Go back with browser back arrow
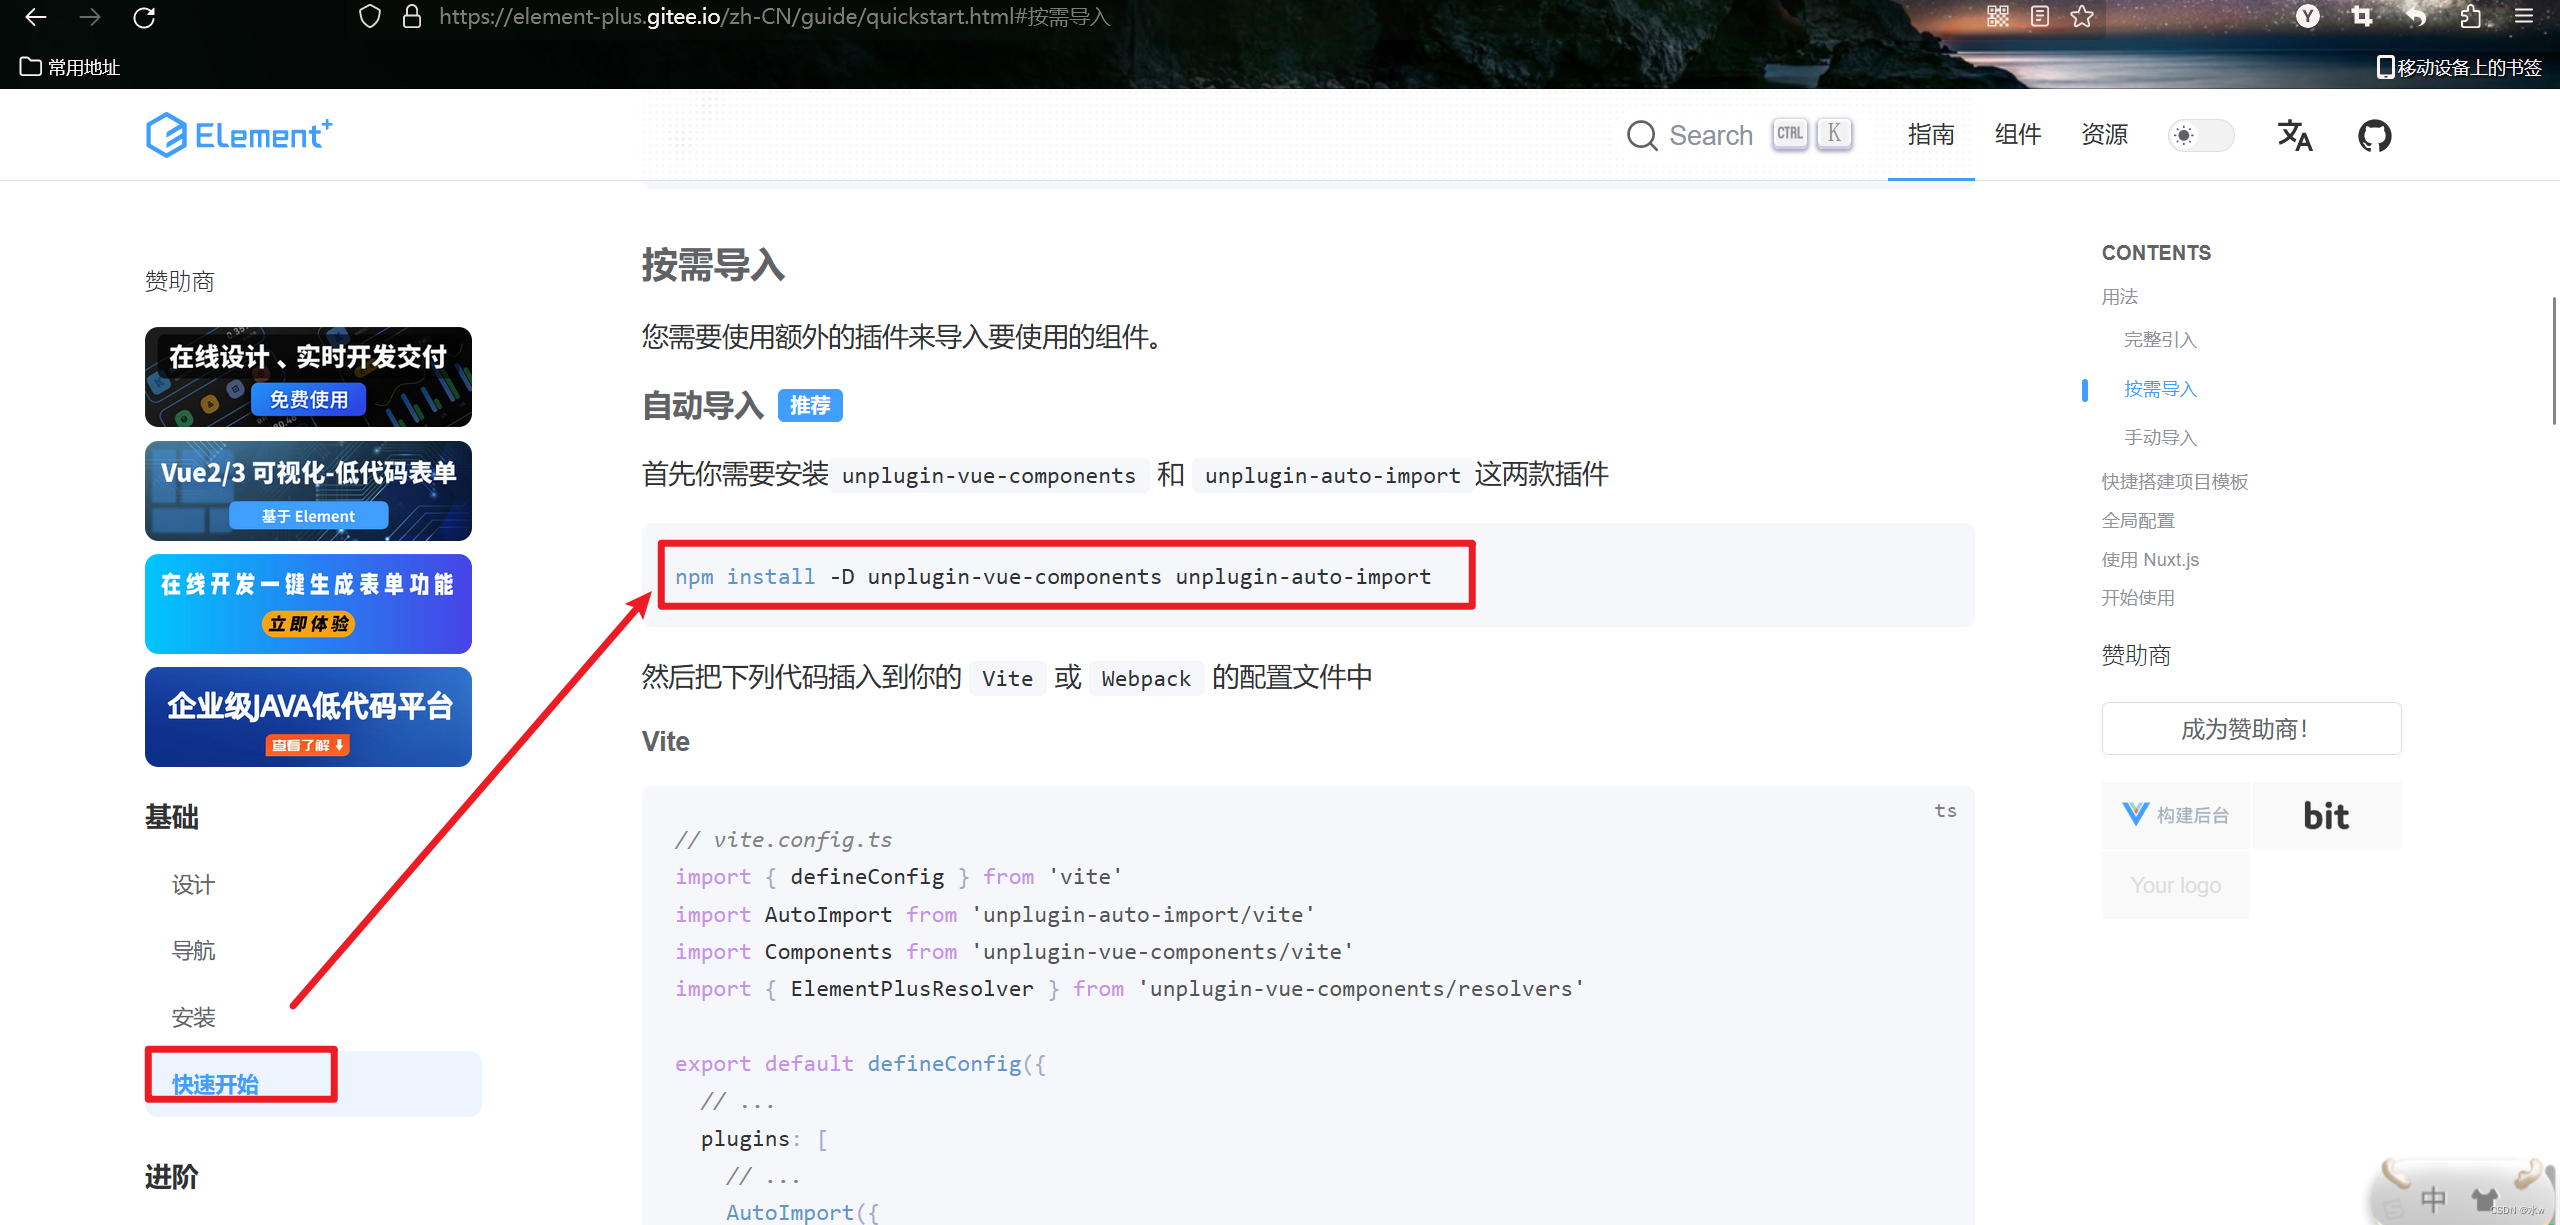Image resolution: width=2560 pixels, height=1225 pixels. [x=36, y=17]
